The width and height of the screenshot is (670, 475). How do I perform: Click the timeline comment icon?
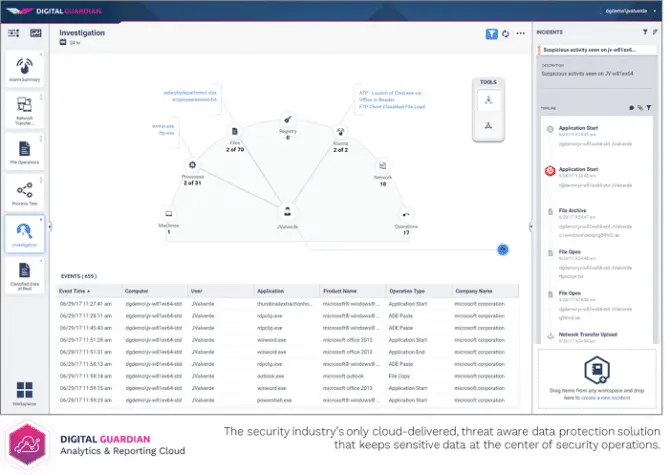point(632,108)
